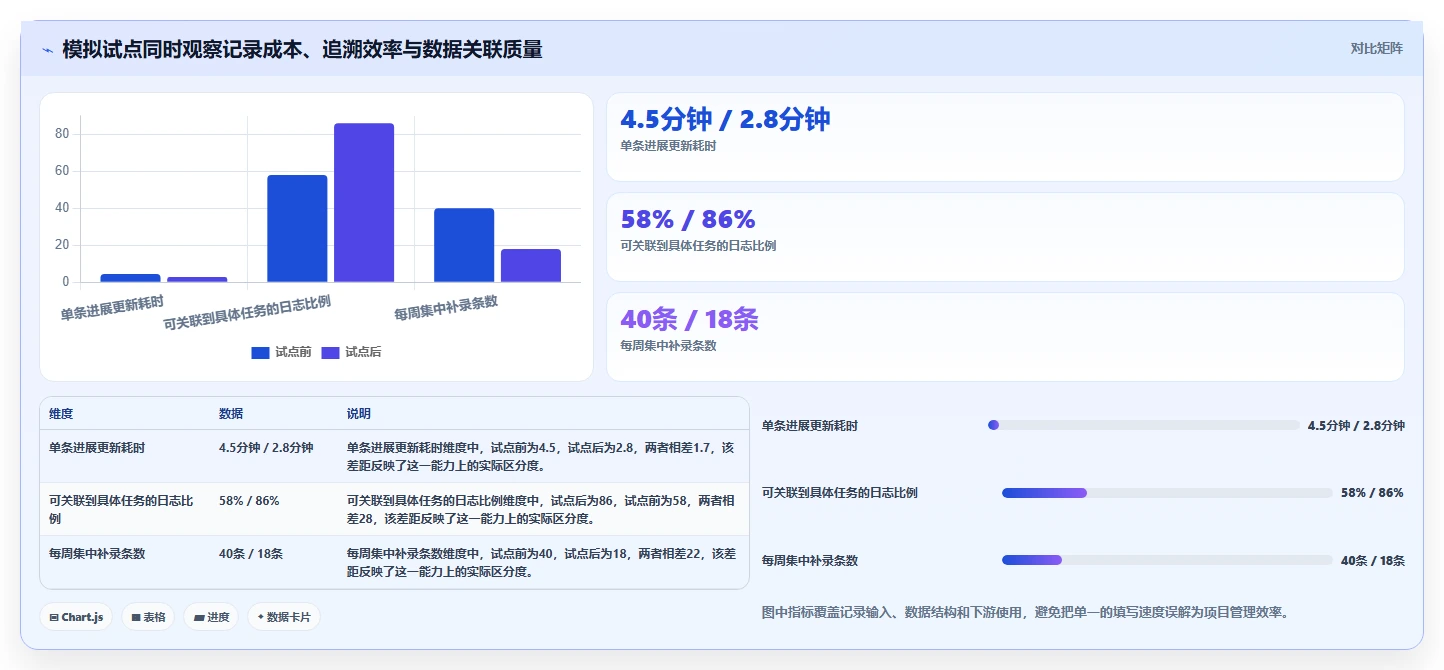Click the 试点后 bar for 每周集中补录条数
Screen dimensions: 1444x670
pyautogui.click(x=531, y=265)
